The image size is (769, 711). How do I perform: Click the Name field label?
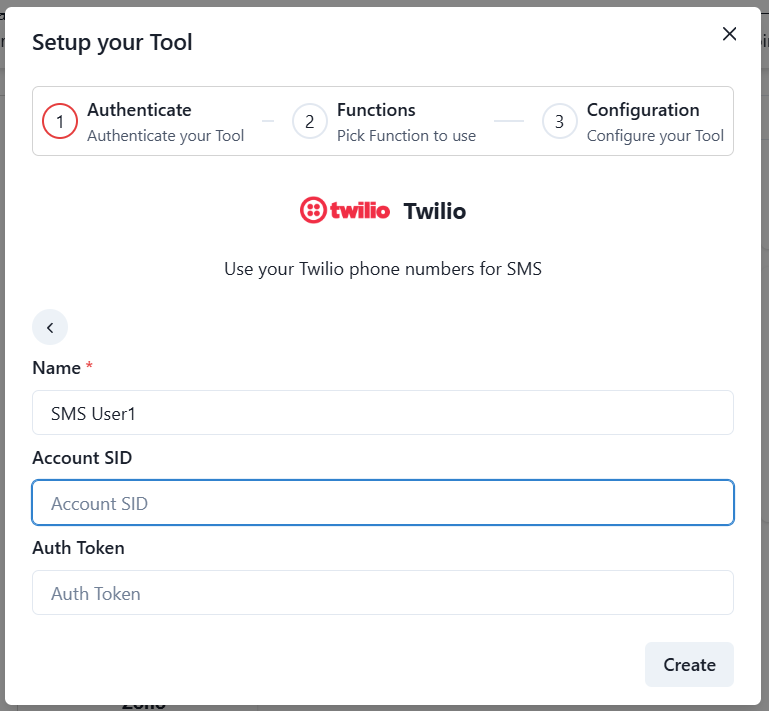coord(56,368)
